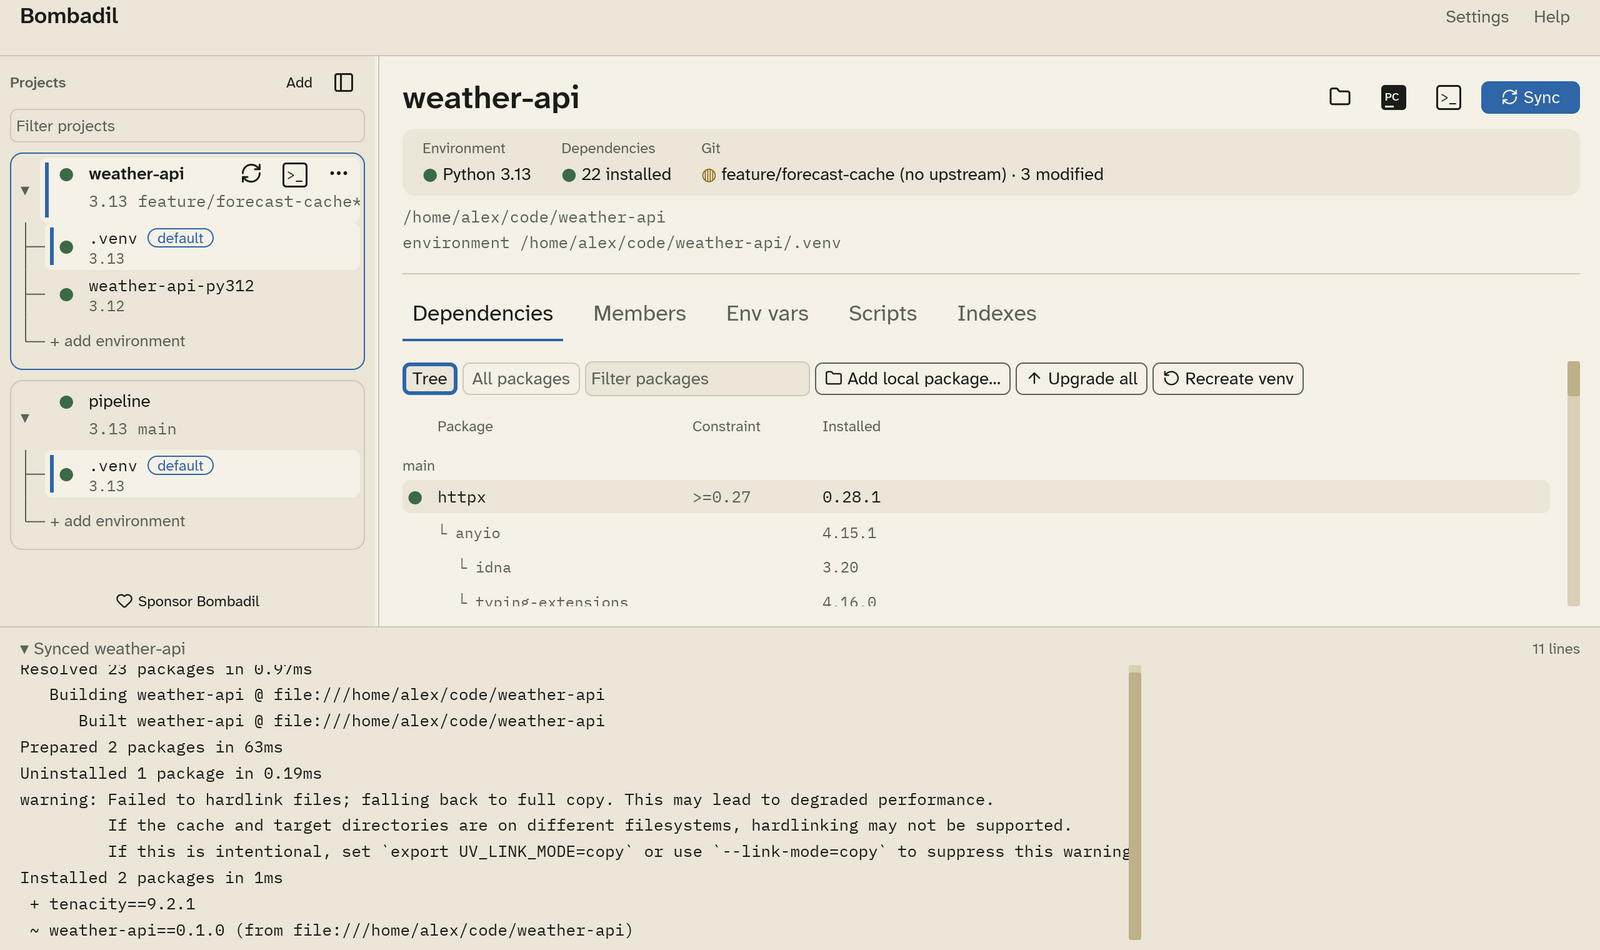Switch to Tree view

(x=430, y=379)
